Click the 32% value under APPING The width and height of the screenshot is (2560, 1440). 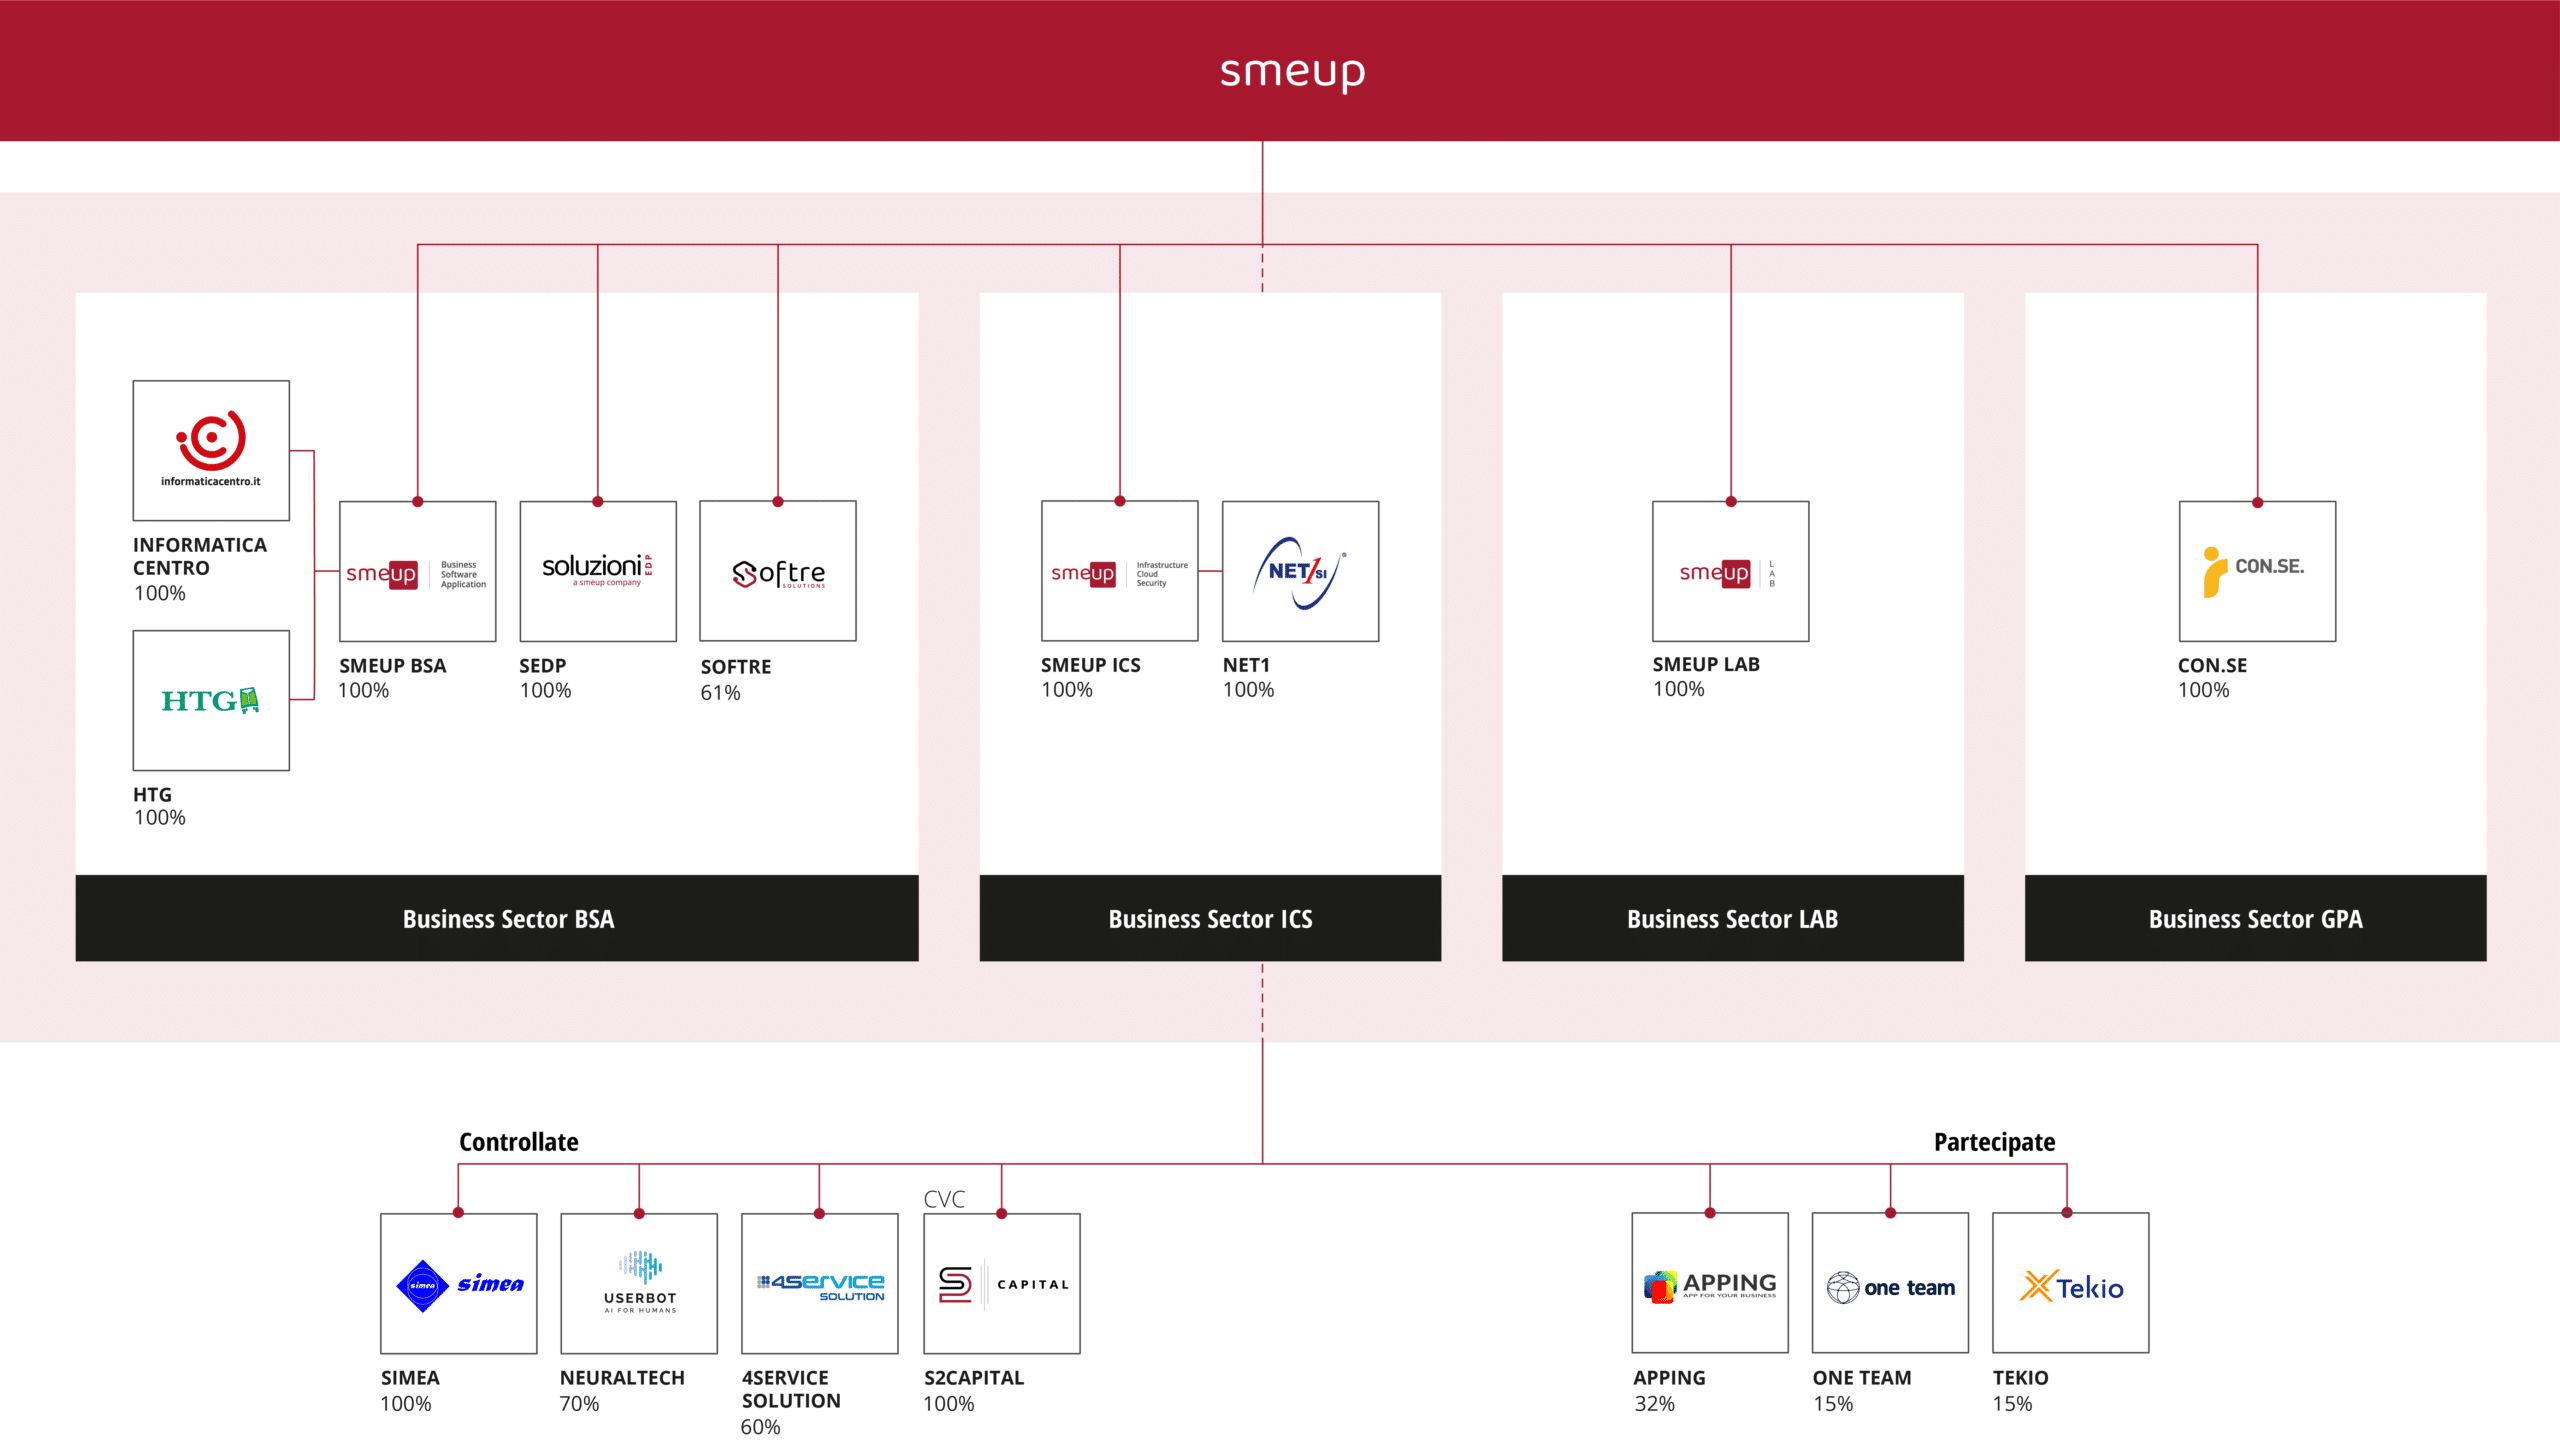[x=1655, y=1404]
